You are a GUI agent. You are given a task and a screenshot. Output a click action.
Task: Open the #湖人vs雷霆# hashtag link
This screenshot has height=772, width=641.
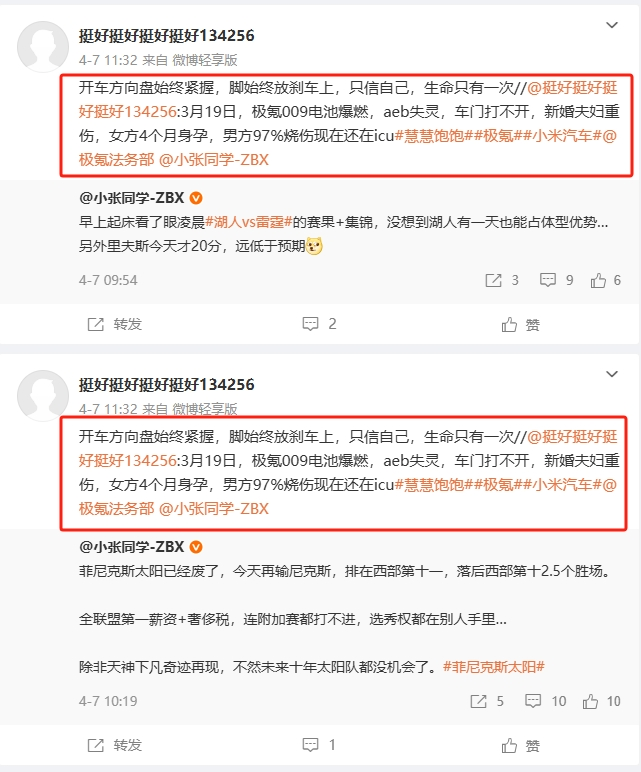tap(249, 222)
